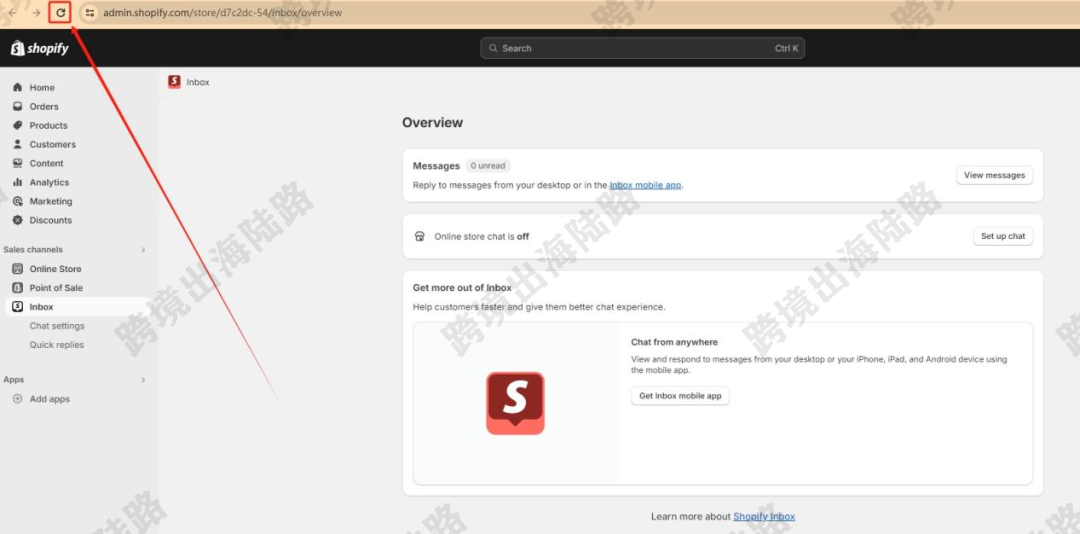1080x534 pixels.
Task: Click Inbox breadcrumb text in header
Action: click(198, 82)
